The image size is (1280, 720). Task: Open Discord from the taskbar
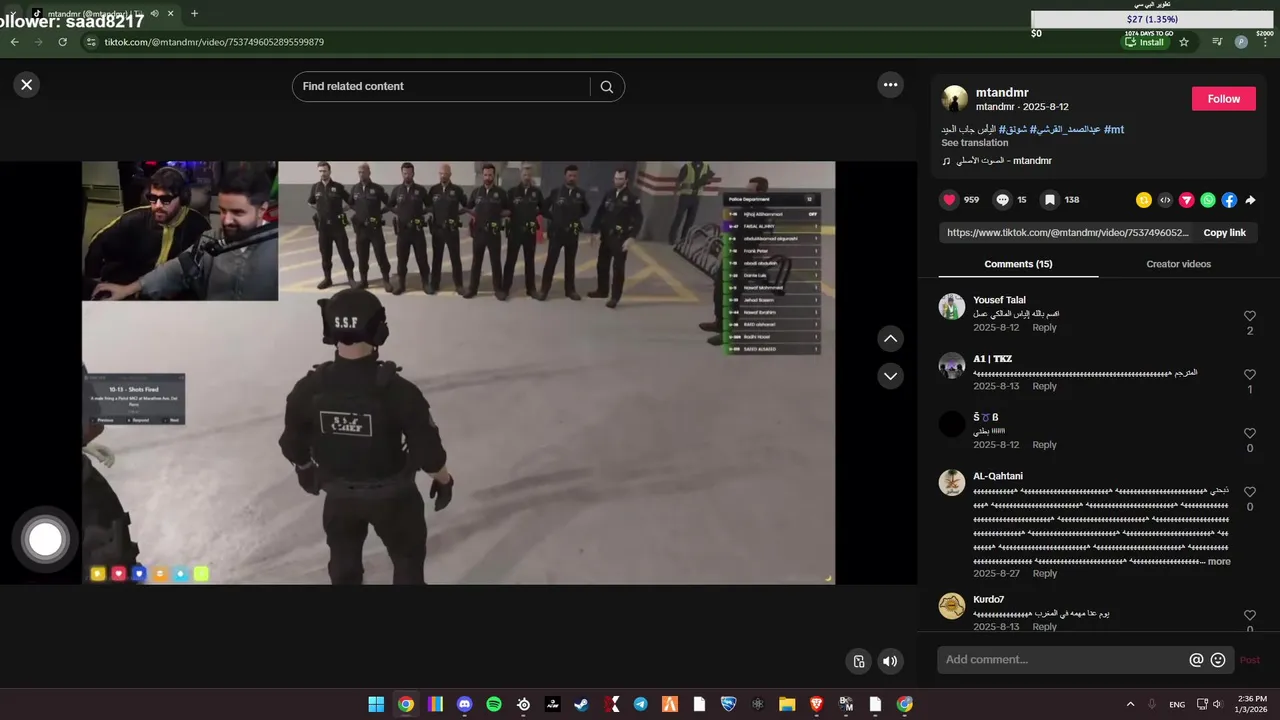(x=464, y=704)
